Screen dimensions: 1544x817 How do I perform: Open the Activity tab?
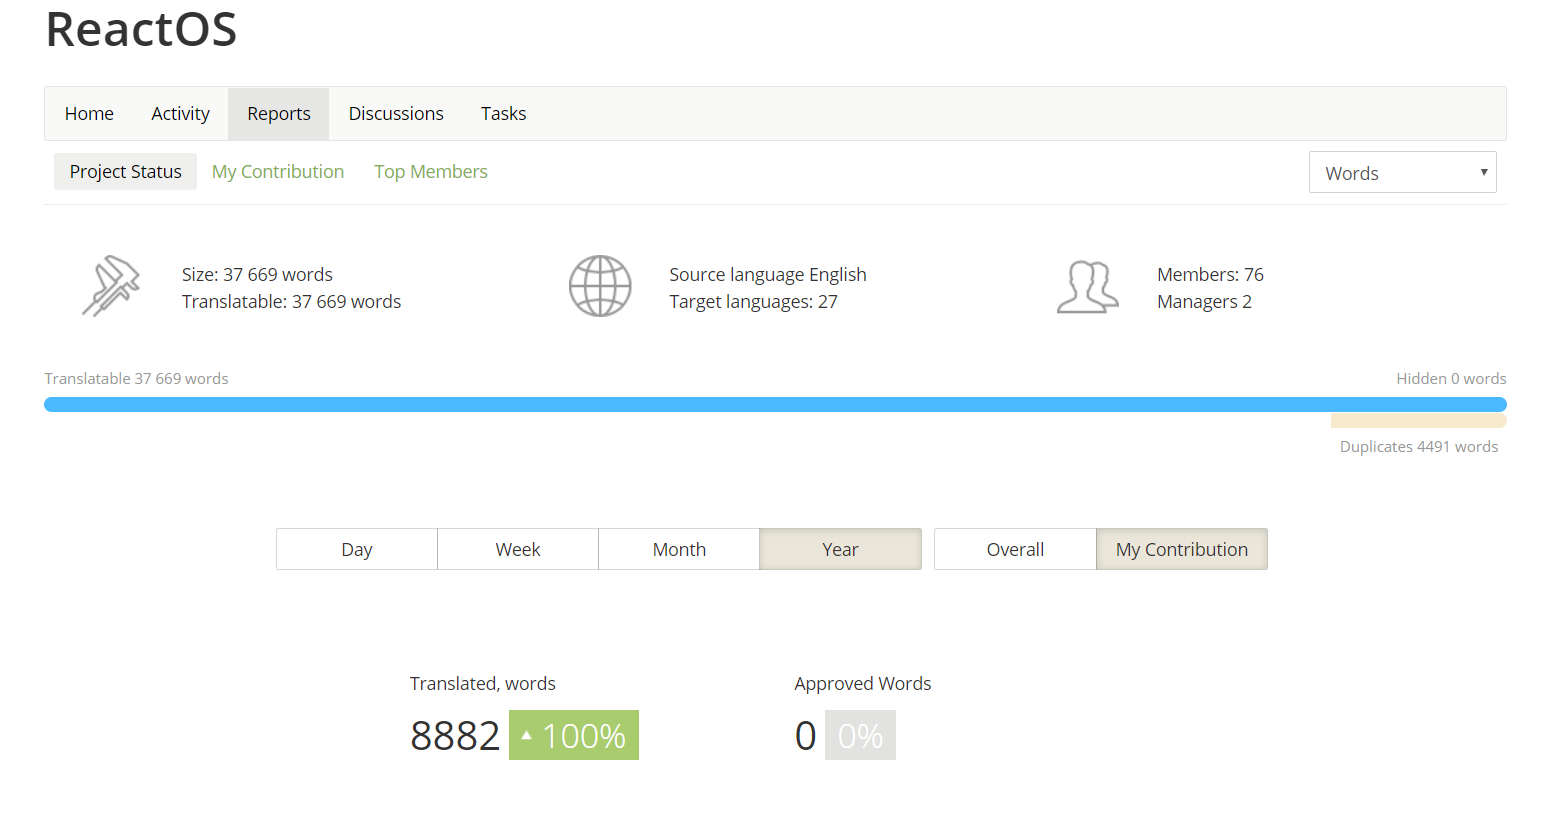(x=180, y=114)
